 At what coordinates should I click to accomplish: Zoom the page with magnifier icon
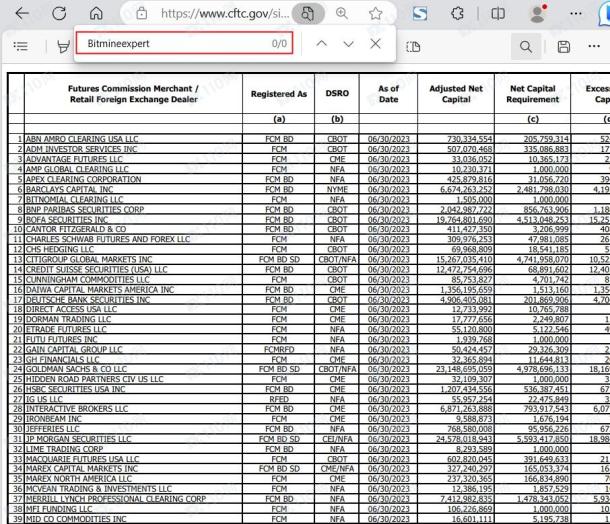coord(342,14)
